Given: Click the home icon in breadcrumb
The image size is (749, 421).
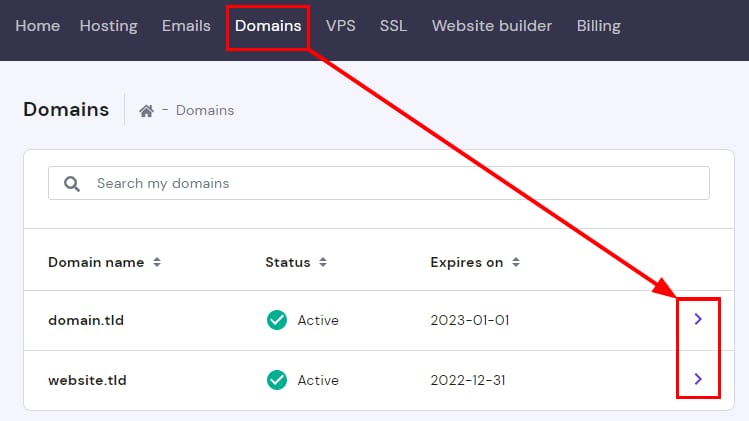Looking at the screenshot, I should coord(146,111).
